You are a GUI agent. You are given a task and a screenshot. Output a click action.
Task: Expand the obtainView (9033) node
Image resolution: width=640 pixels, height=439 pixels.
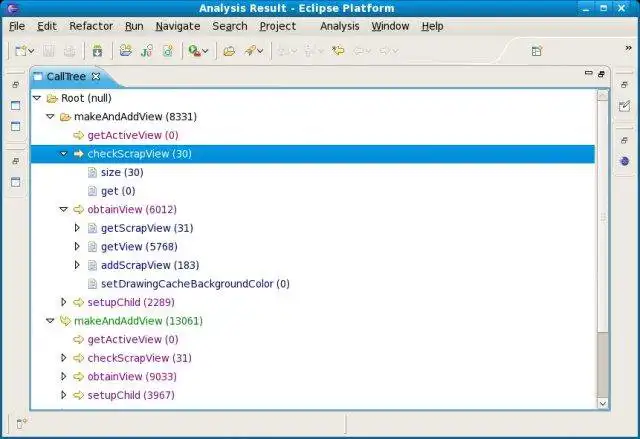64,376
